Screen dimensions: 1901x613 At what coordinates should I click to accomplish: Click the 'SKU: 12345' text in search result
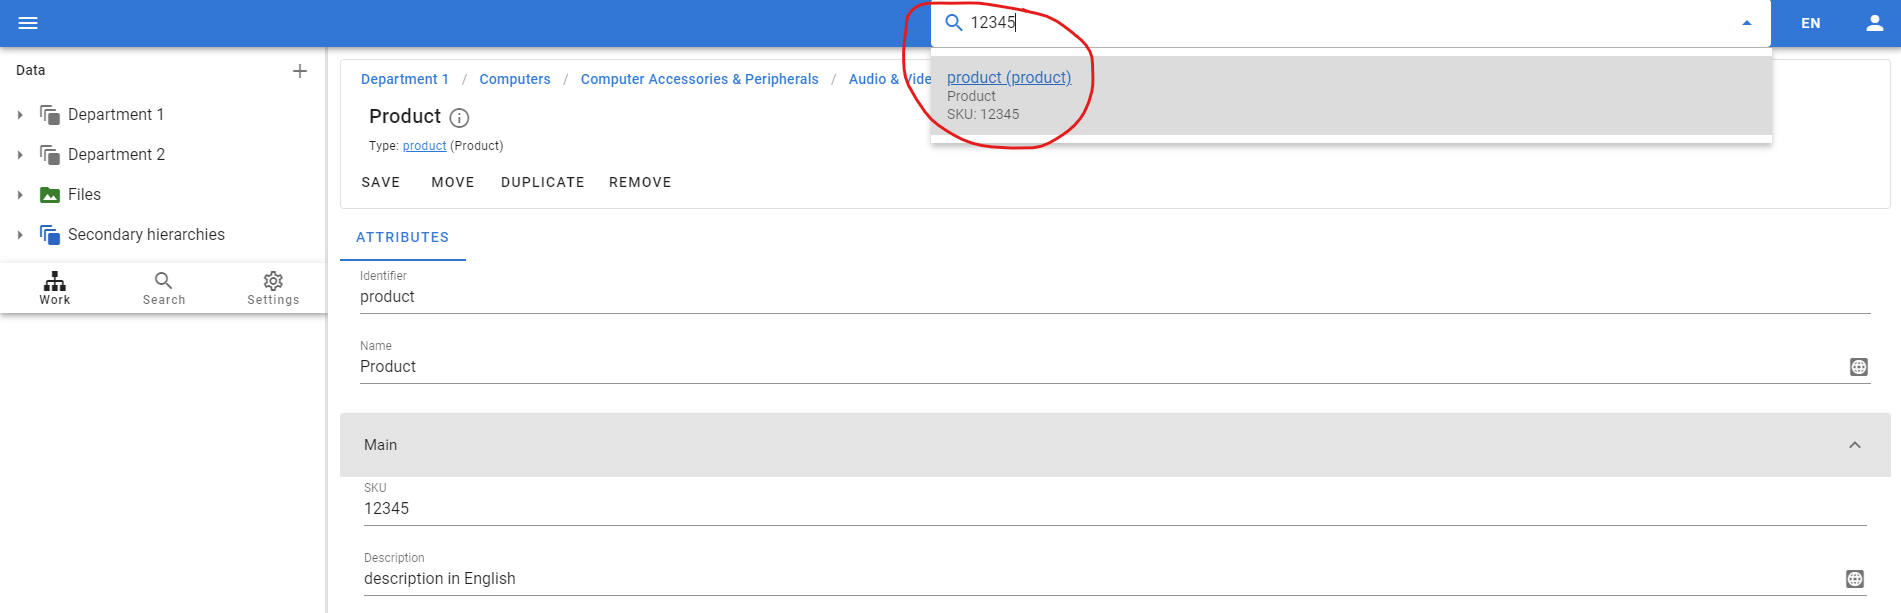(983, 114)
